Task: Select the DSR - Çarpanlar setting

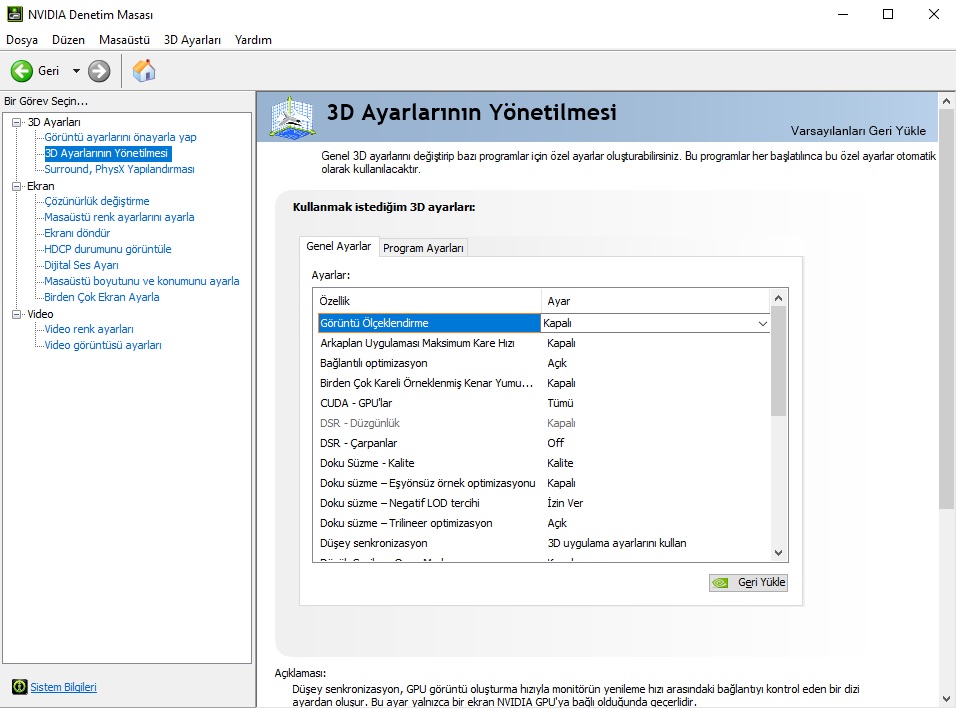Action: tap(544, 443)
